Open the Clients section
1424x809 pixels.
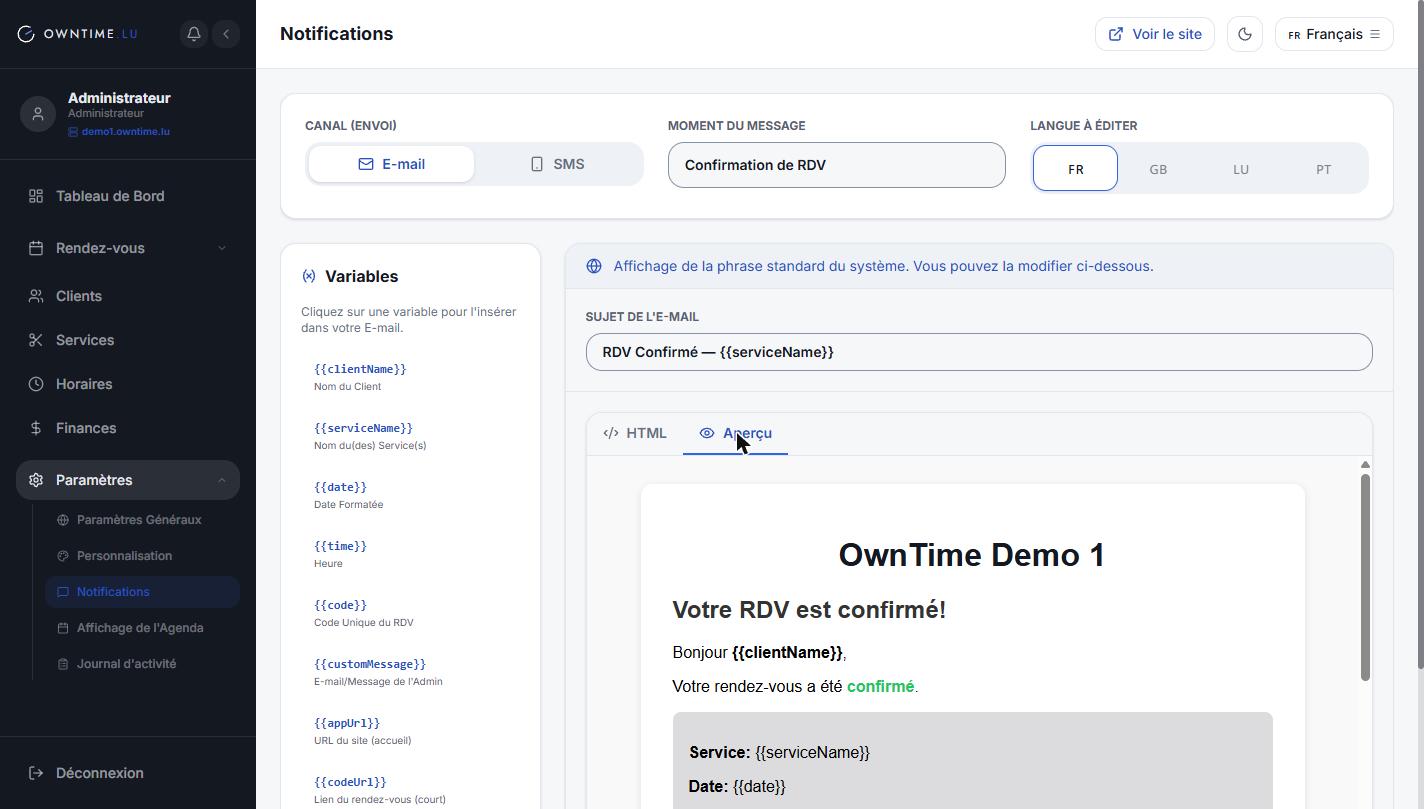pos(128,296)
